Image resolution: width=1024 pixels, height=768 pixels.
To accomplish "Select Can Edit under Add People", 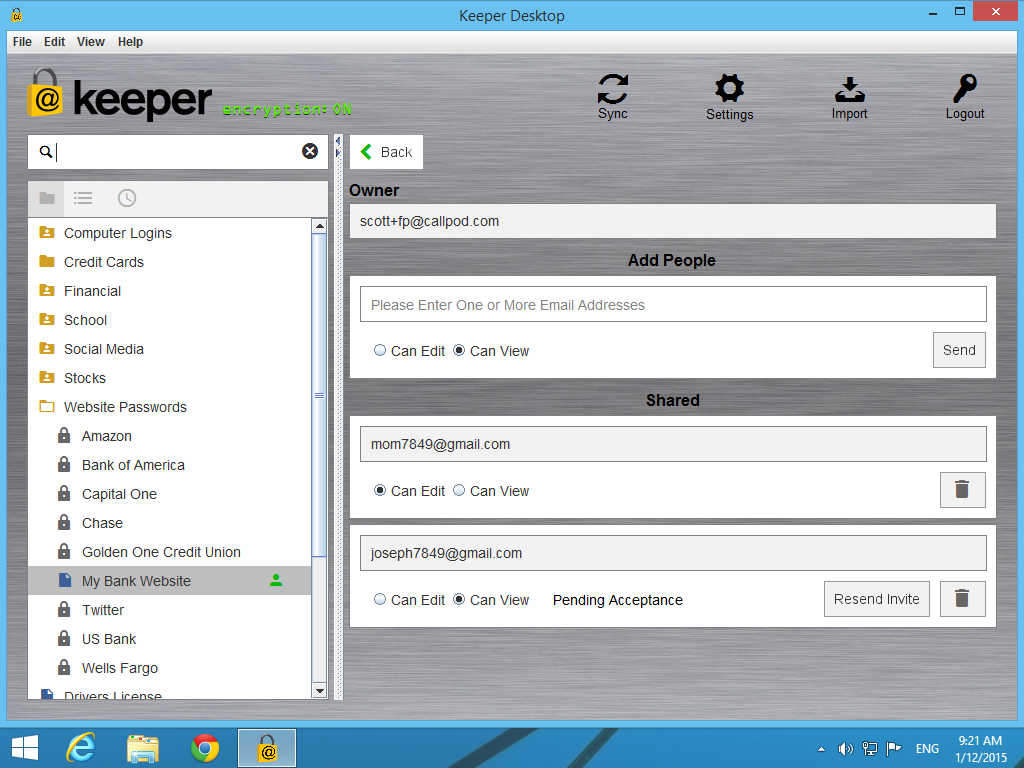I will [x=379, y=350].
